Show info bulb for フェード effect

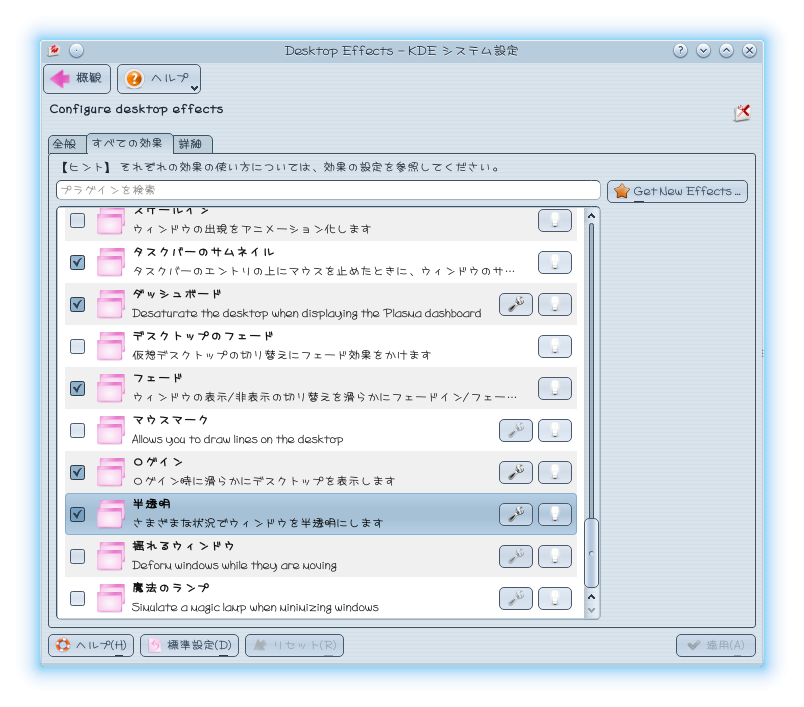click(555, 389)
